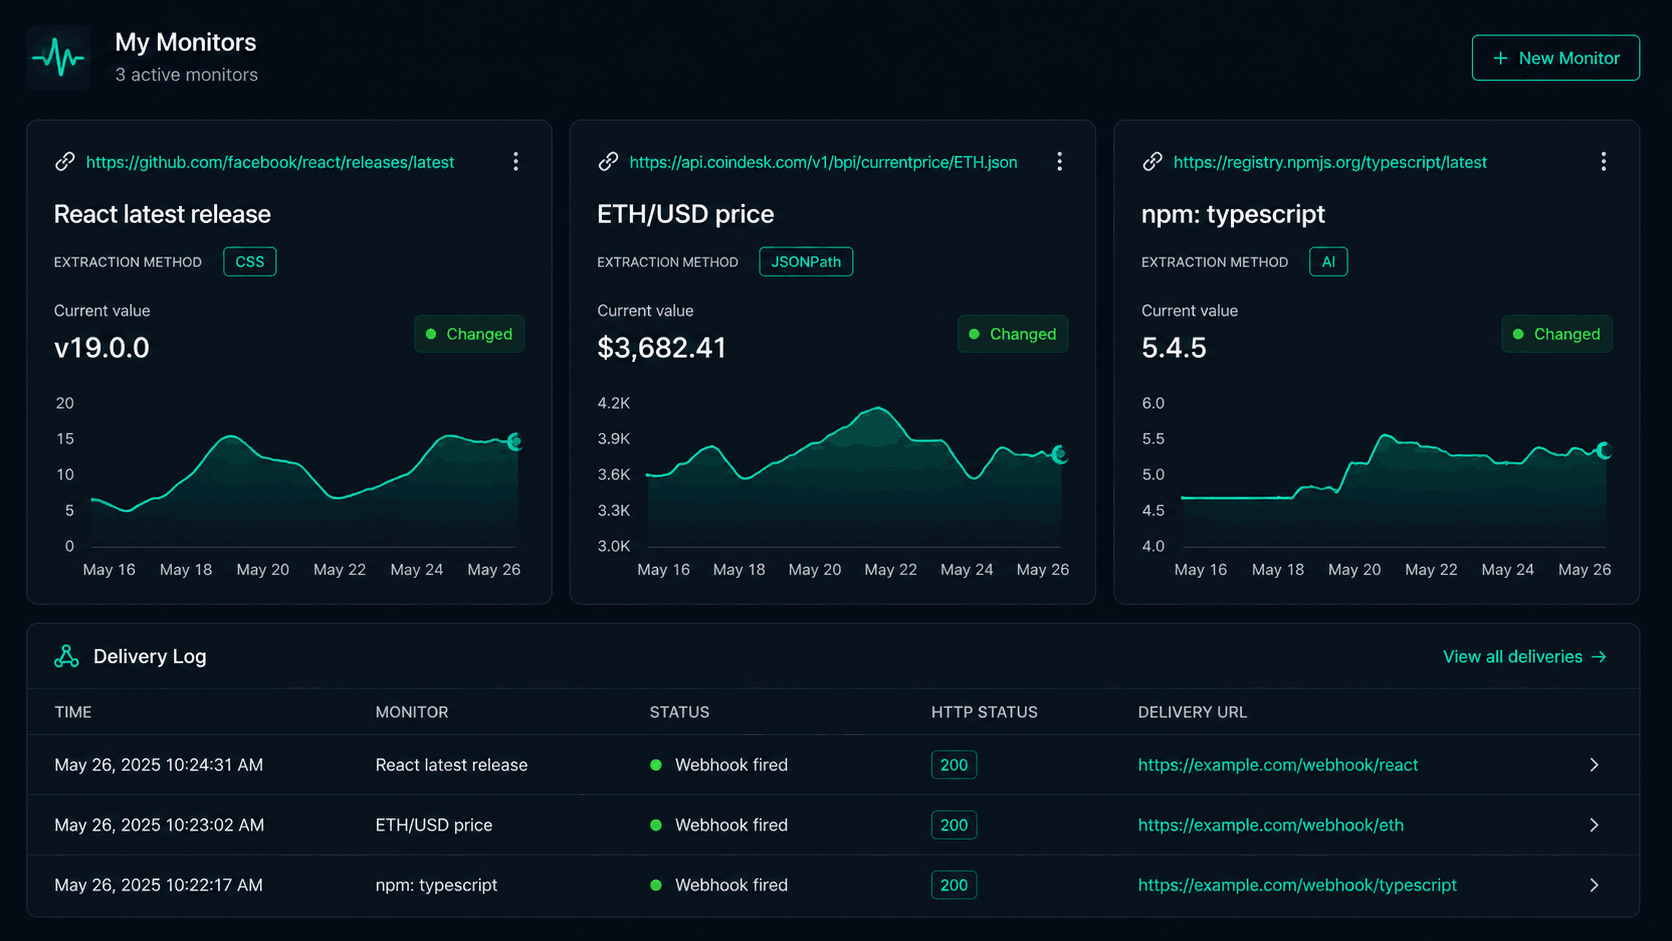The width and height of the screenshot is (1672, 941).
Task: Click npm: typescript in the Delivery Log
Action: click(x=436, y=885)
